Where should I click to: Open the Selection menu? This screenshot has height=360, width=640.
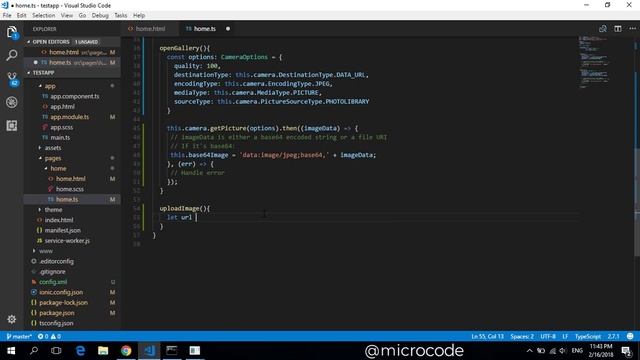(44, 16)
